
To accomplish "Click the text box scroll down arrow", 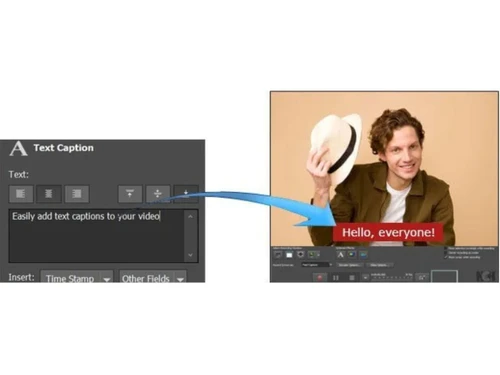I will pos(190,255).
